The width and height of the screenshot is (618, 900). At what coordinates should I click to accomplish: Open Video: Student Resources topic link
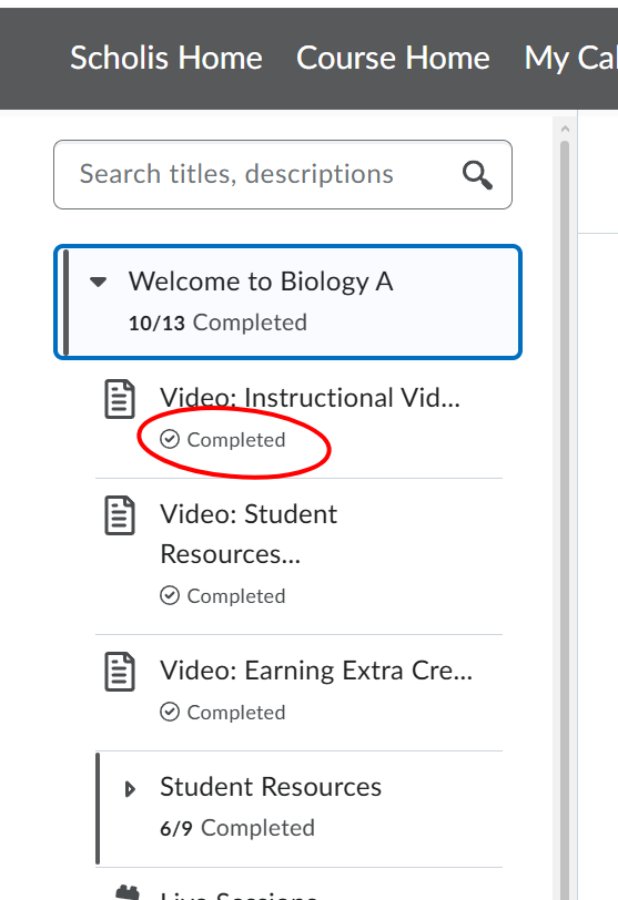pyautogui.click(x=248, y=534)
